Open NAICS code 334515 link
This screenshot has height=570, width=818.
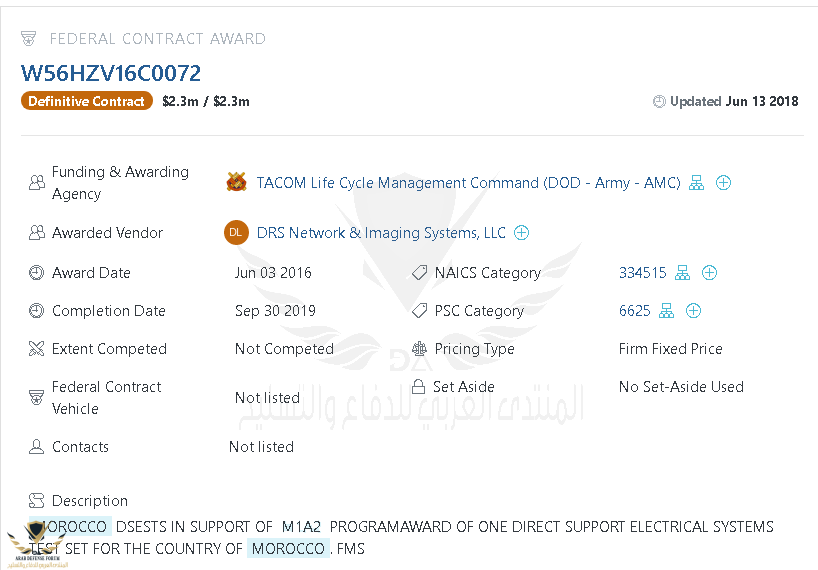pyautogui.click(x=642, y=273)
